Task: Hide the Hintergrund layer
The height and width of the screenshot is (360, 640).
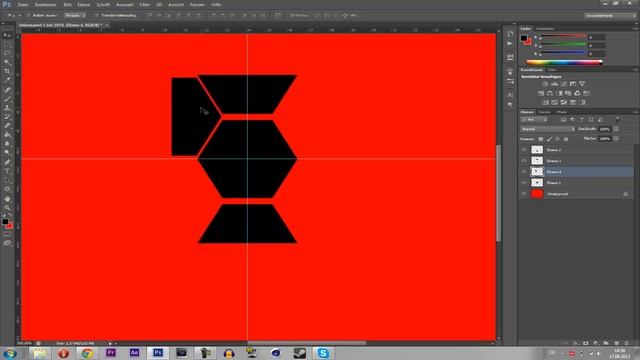Action: [524, 194]
